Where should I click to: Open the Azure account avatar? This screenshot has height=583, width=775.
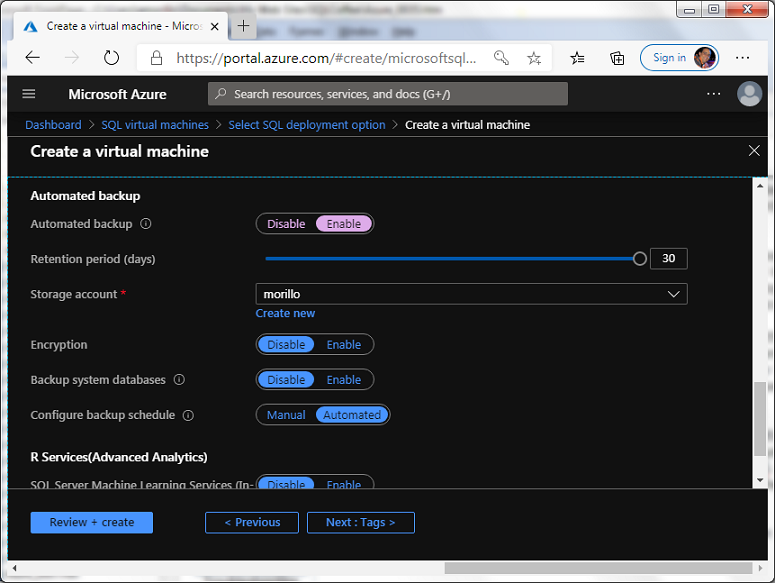[749, 94]
